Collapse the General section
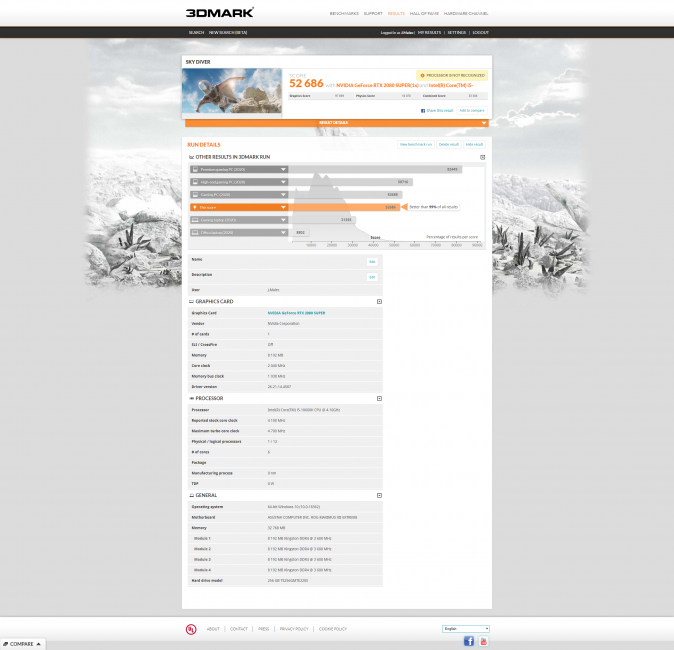 coord(379,496)
